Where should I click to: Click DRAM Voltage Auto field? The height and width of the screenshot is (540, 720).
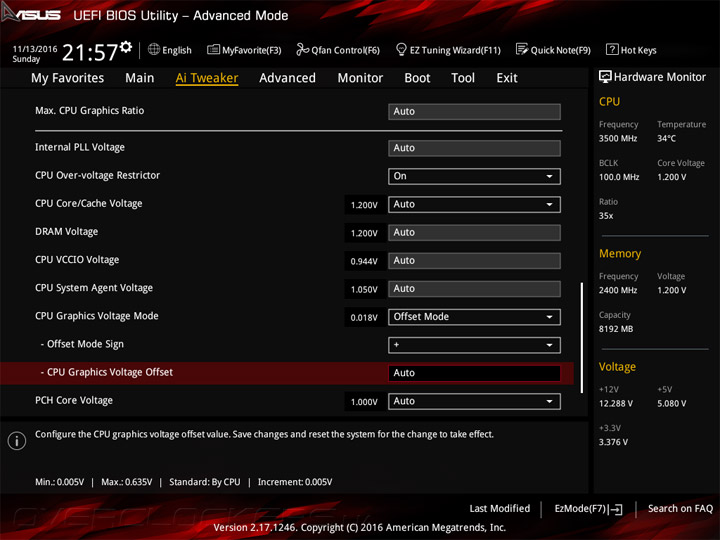click(474, 233)
